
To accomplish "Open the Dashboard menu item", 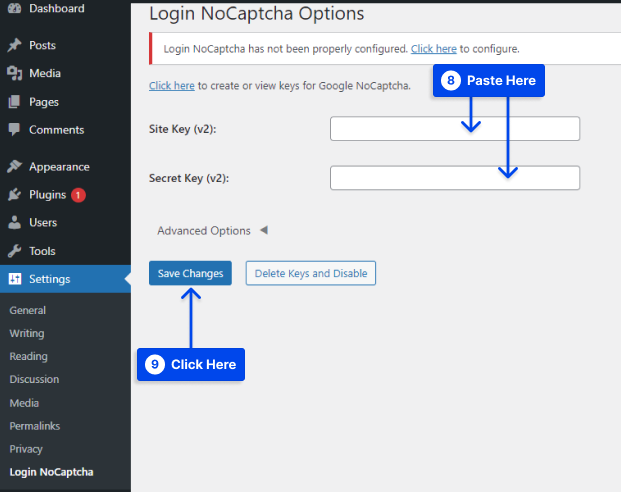I will pos(57,8).
